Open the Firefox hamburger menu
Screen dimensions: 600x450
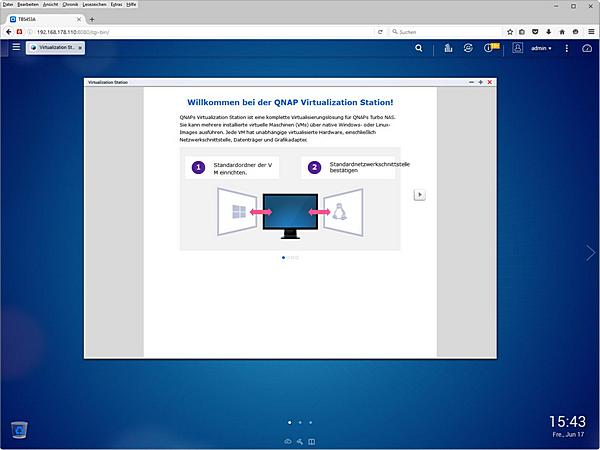[x=591, y=32]
